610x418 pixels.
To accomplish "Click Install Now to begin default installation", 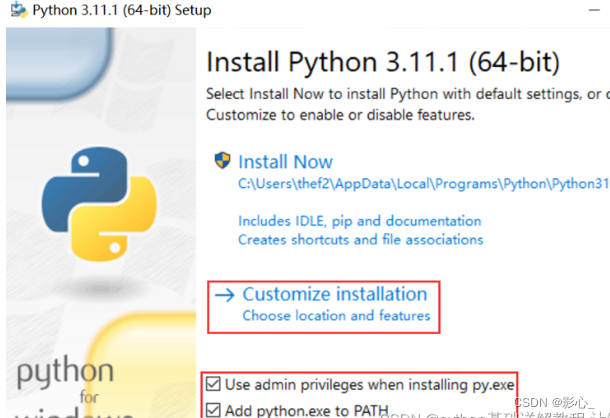I will click(x=285, y=162).
